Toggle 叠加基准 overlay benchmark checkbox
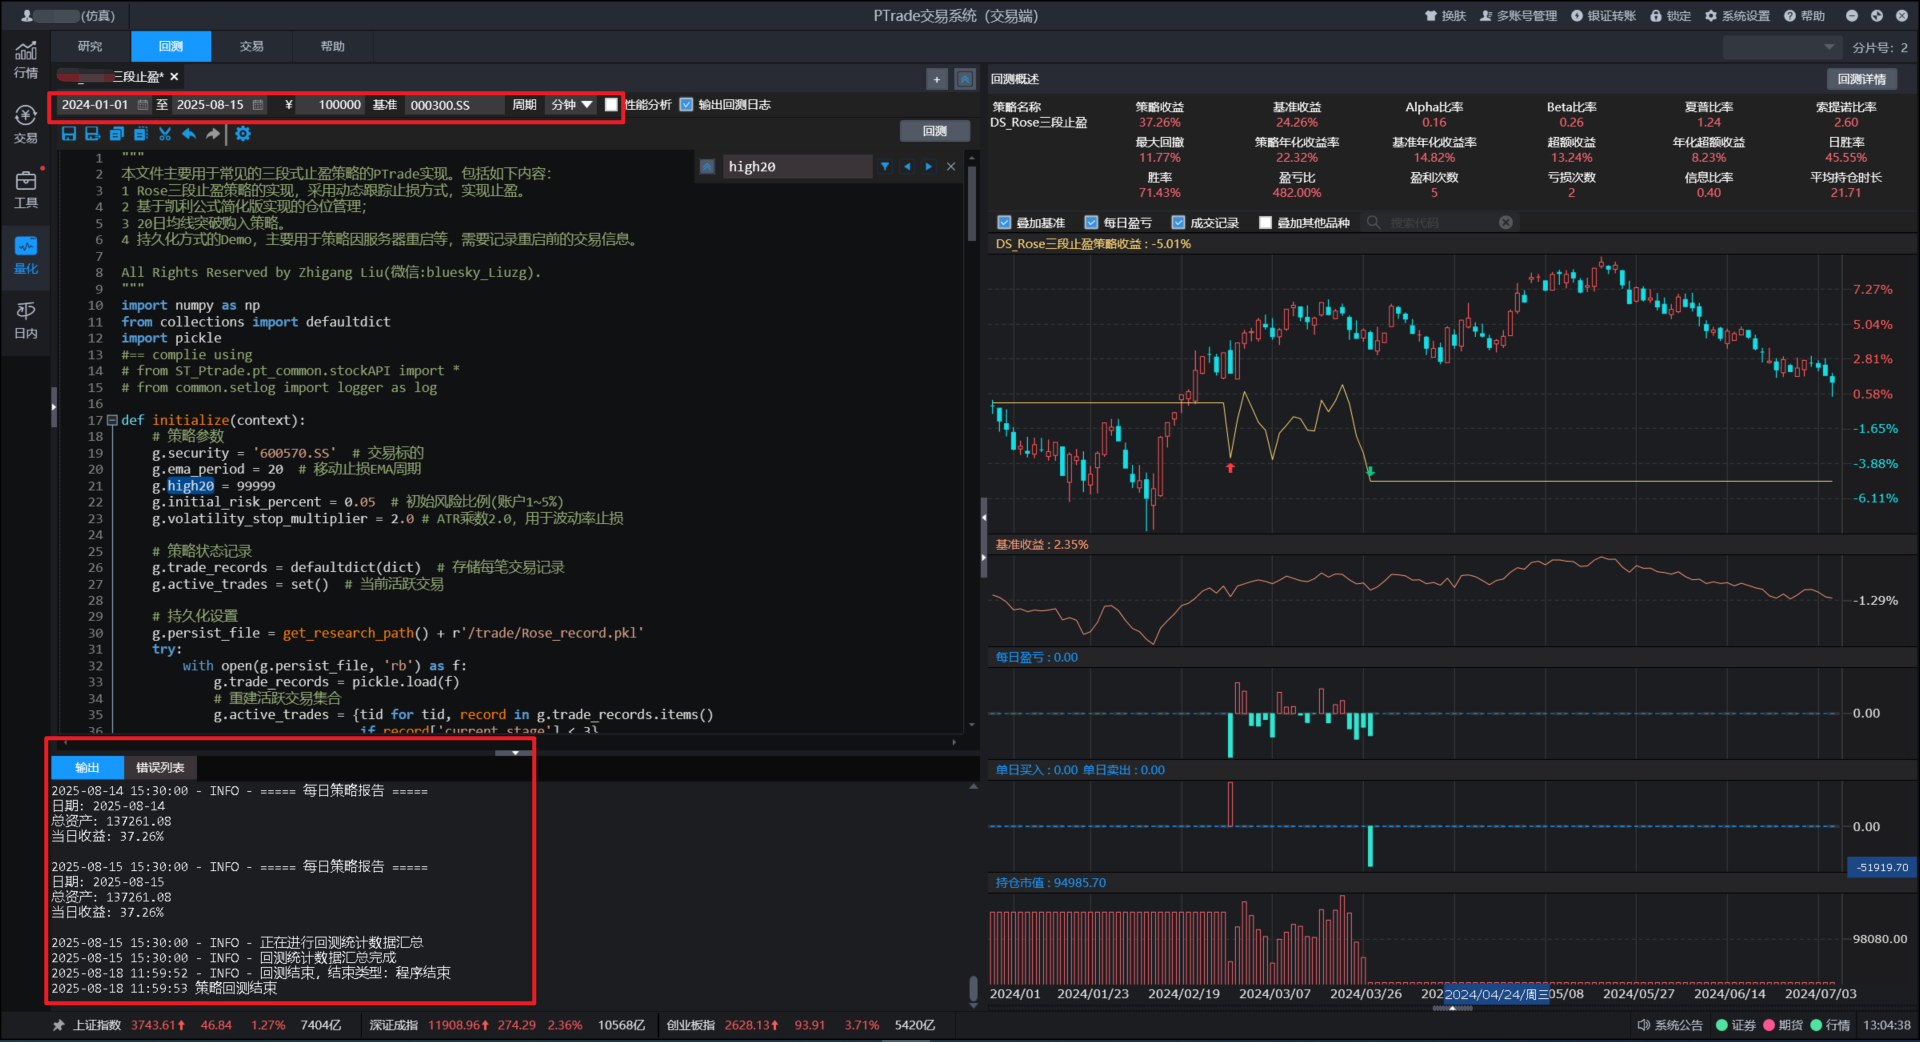The height and width of the screenshot is (1042, 1920). tap(1004, 223)
